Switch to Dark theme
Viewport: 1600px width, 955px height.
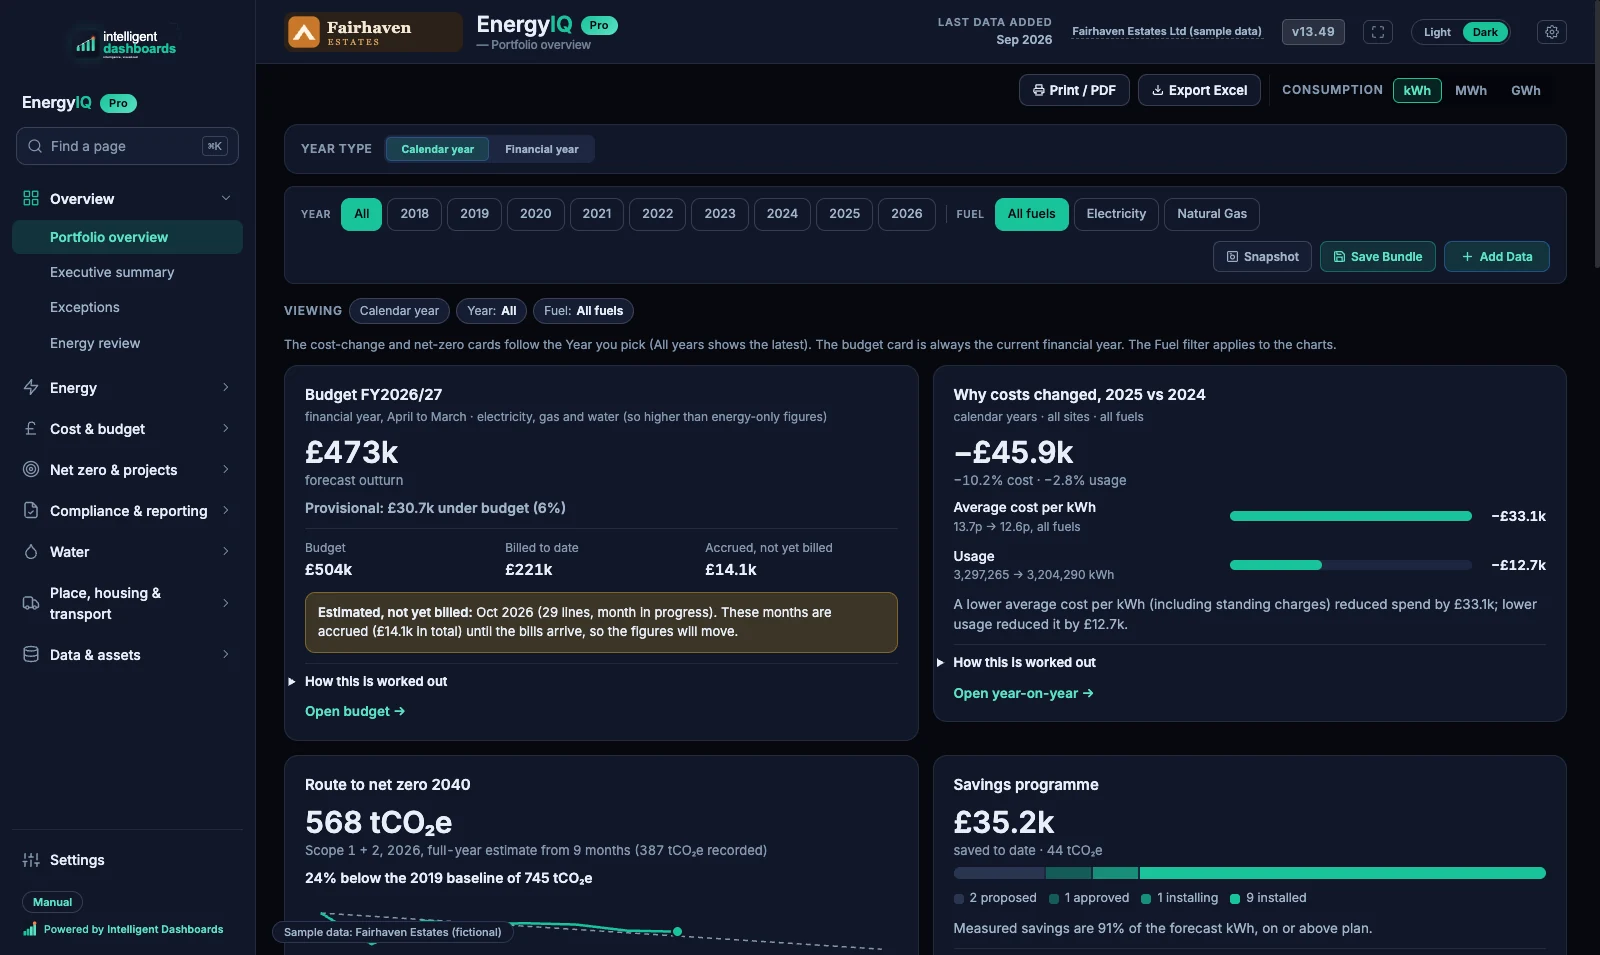(1485, 32)
